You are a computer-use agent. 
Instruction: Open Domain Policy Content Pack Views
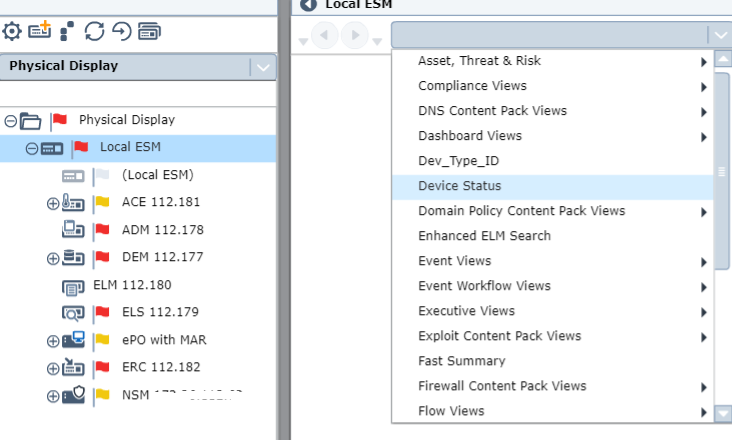tap(552, 211)
